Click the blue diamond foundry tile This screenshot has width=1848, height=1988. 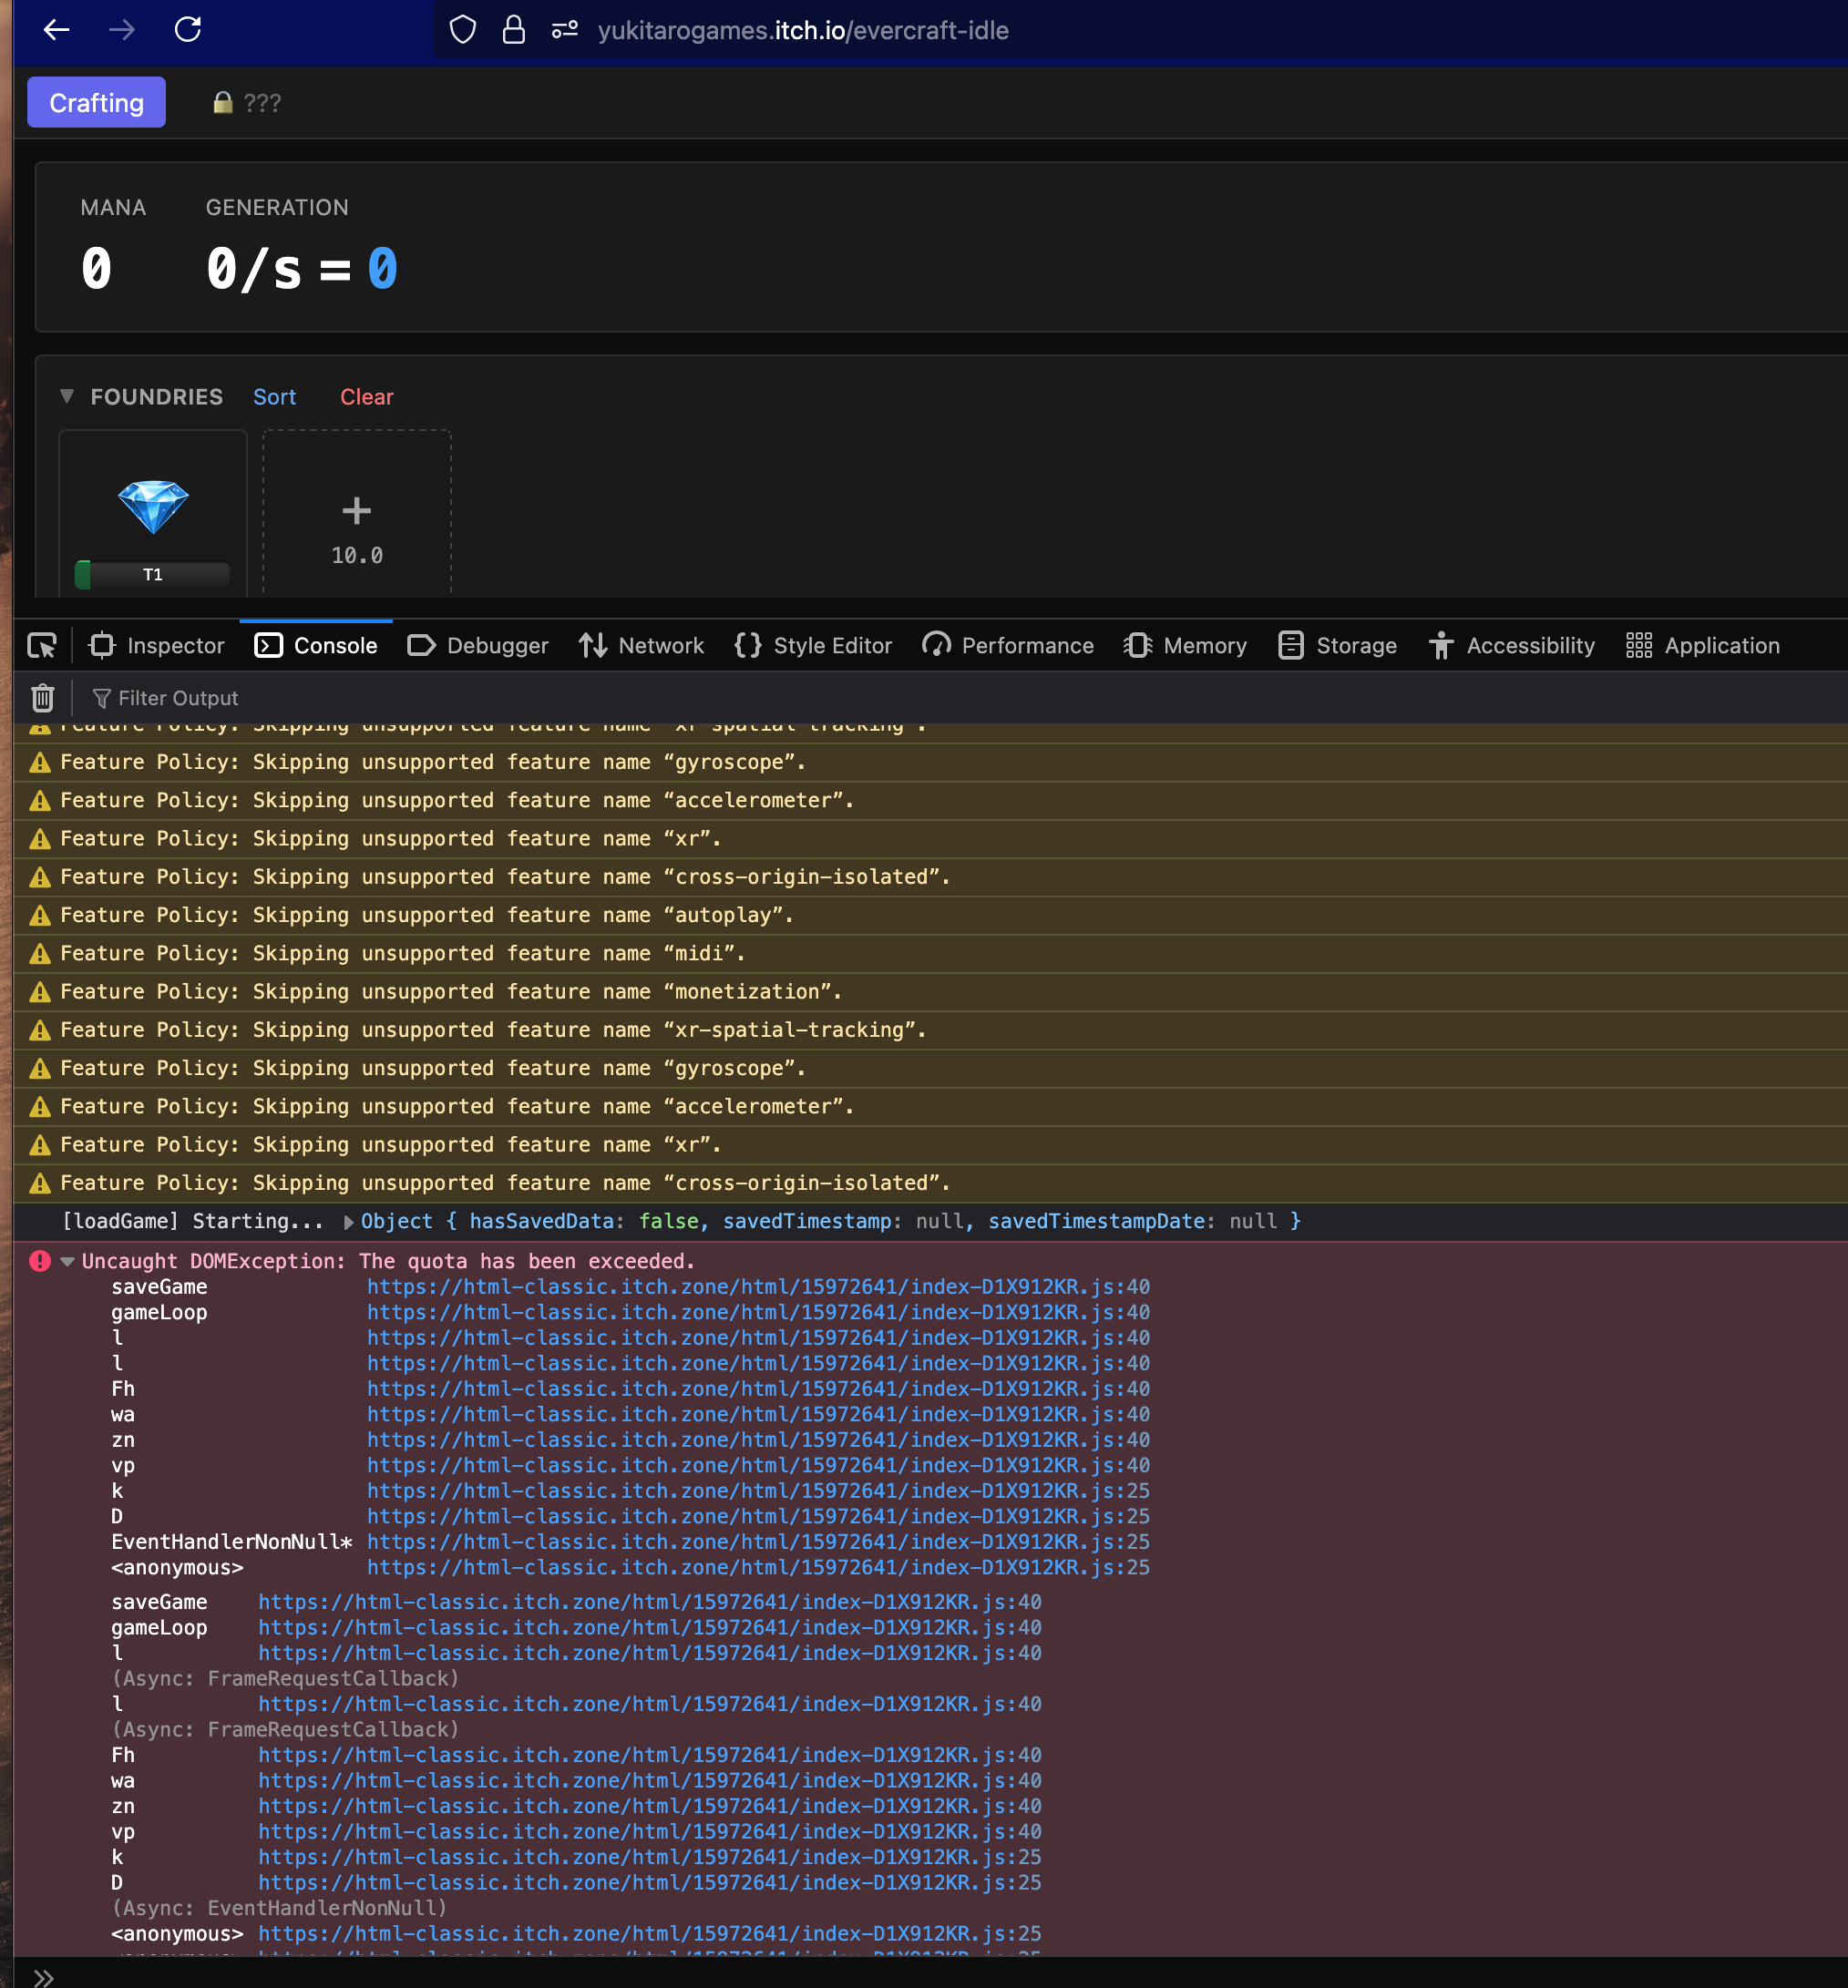[153, 506]
